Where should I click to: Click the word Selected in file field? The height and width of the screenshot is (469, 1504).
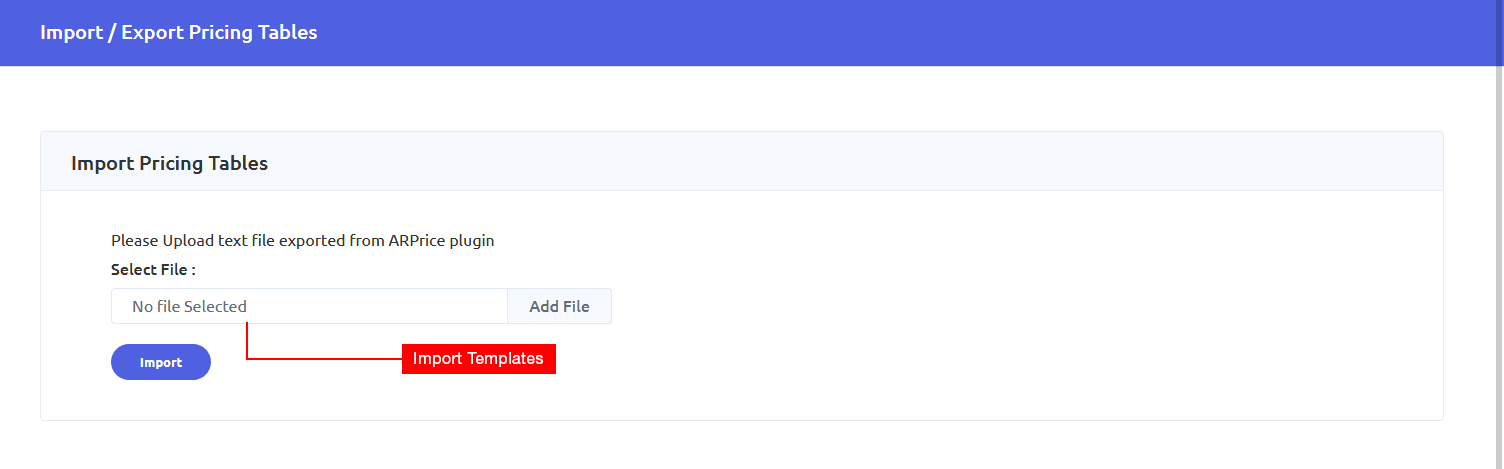pyautogui.click(x=215, y=306)
